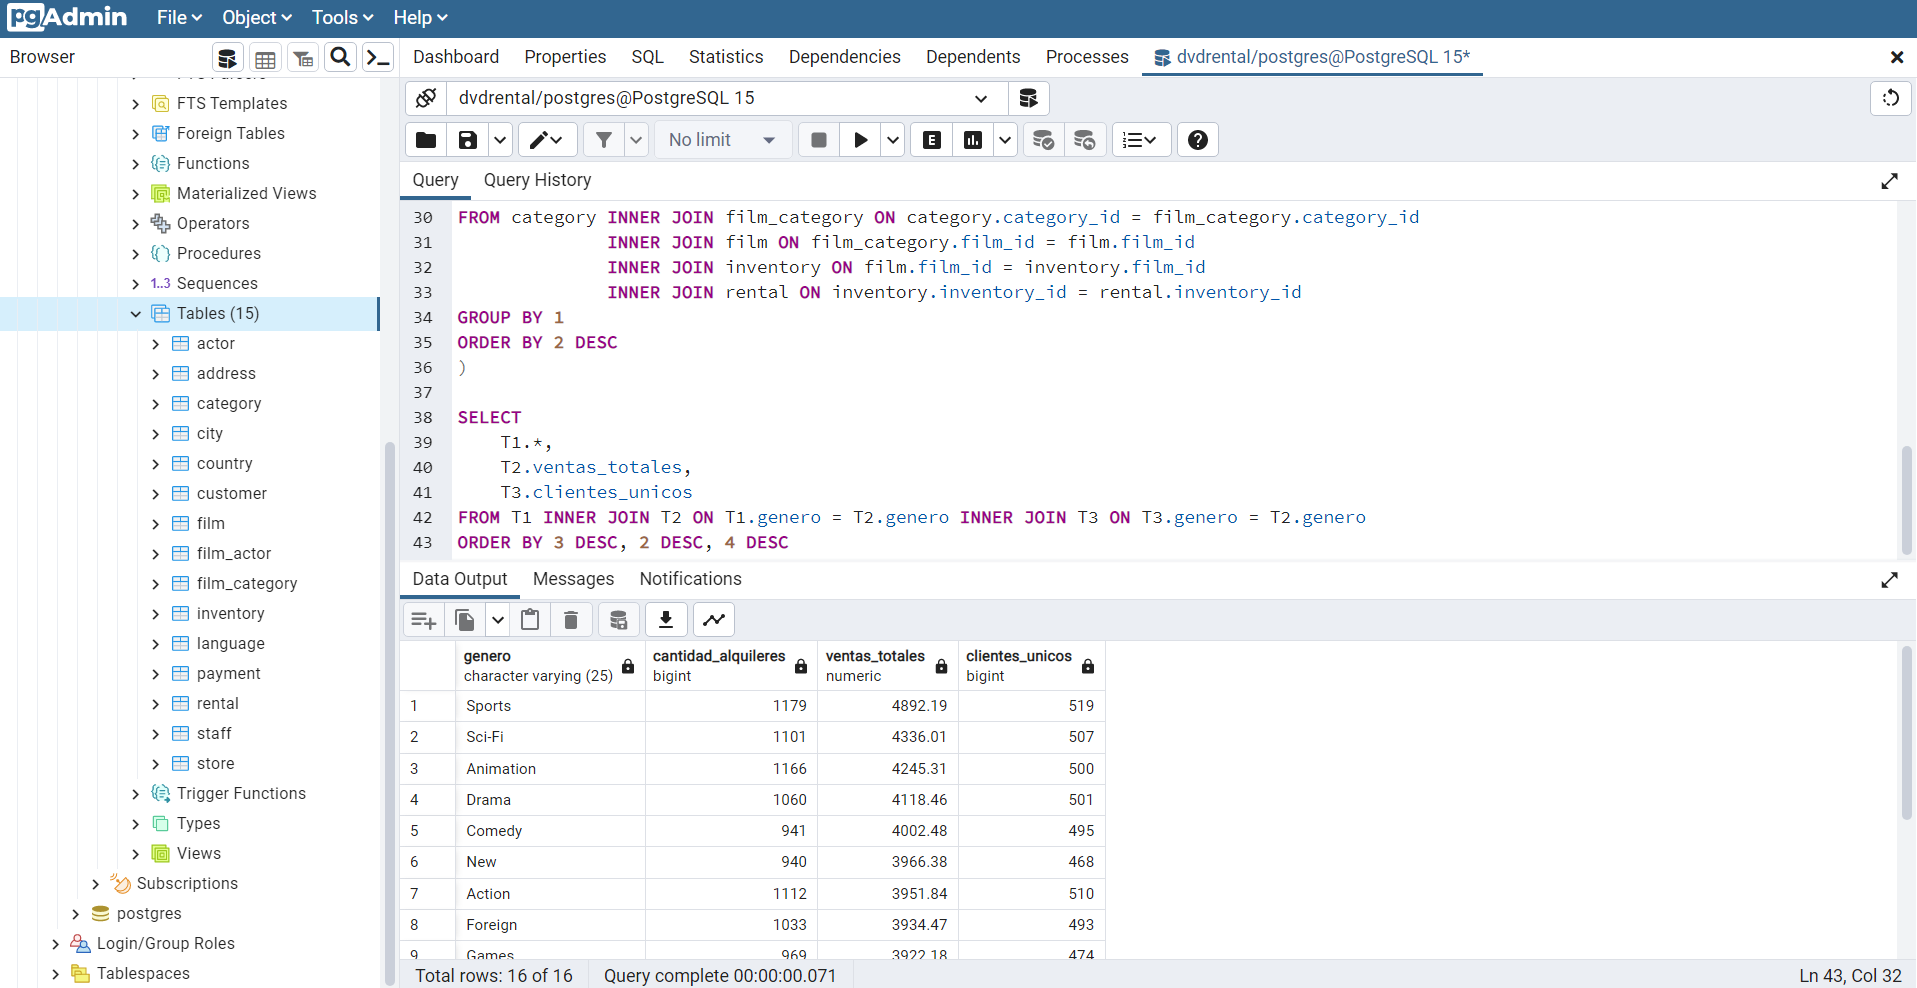Viewport: 1917px width, 988px height.
Task: Open the connection selector dropdown
Action: tap(981, 98)
